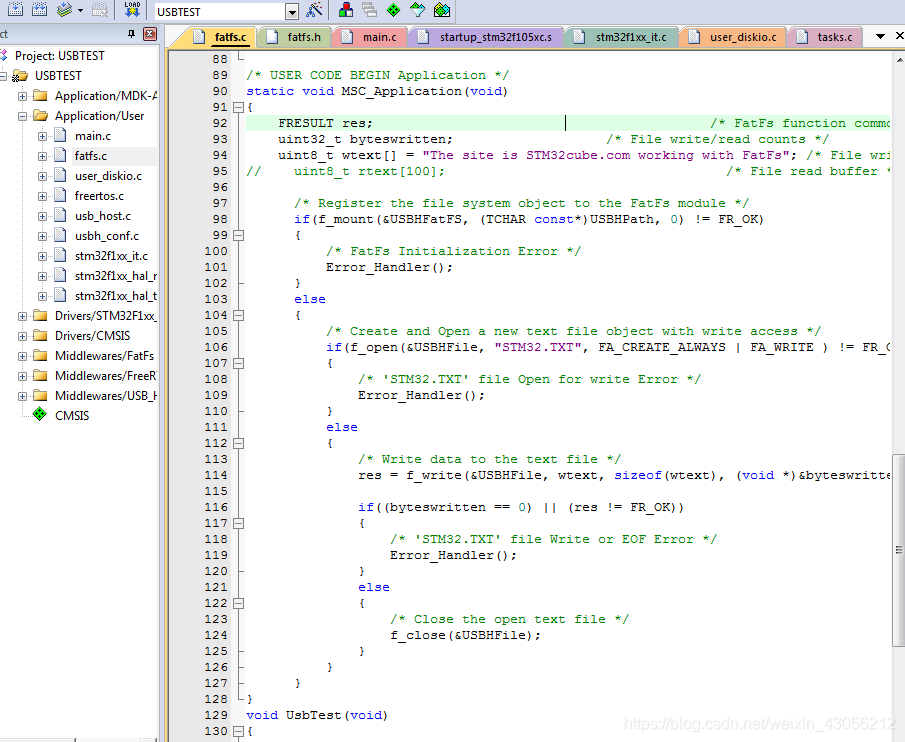This screenshot has height=742, width=905.
Task: Click the freertos.c file icon in tree
Action: coord(61,196)
